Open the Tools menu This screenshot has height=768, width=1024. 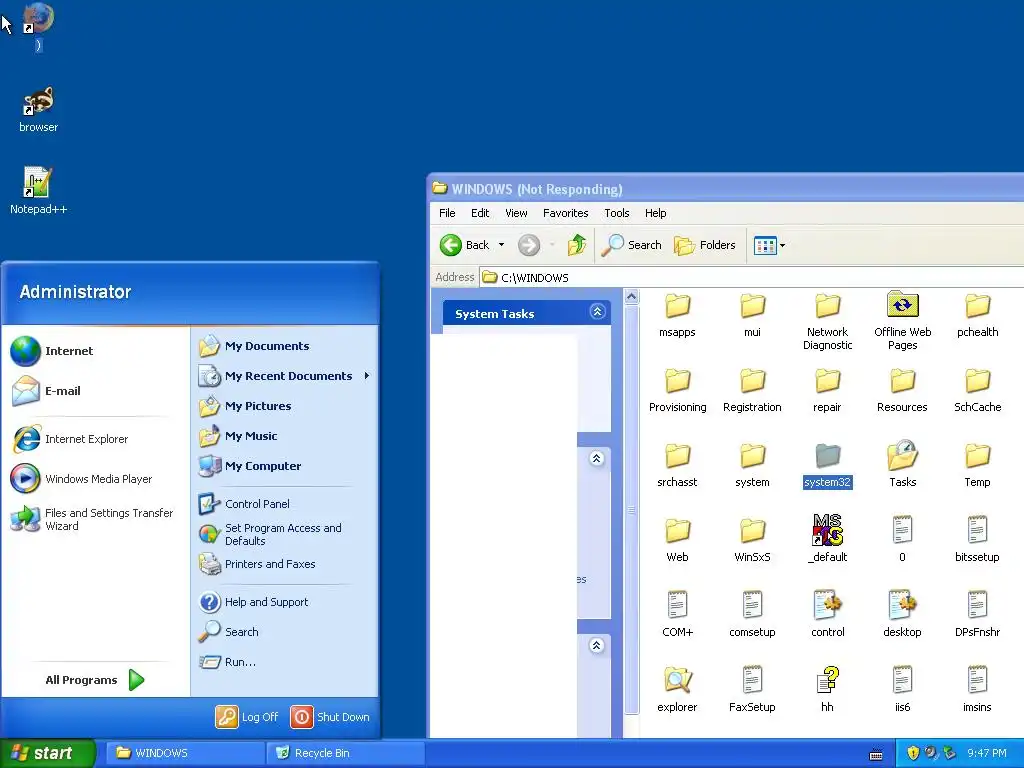(616, 213)
